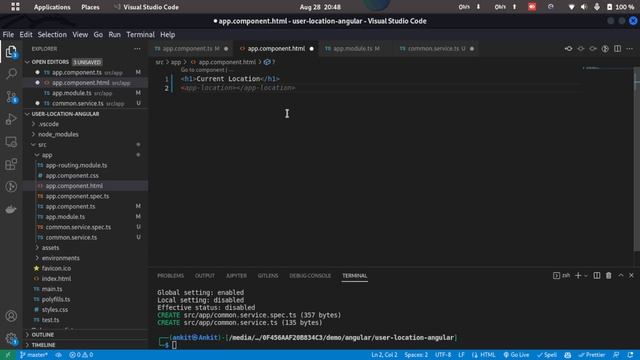Open the File menu
The height and width of the screenshot is (360, 640).
coord(8,35)
